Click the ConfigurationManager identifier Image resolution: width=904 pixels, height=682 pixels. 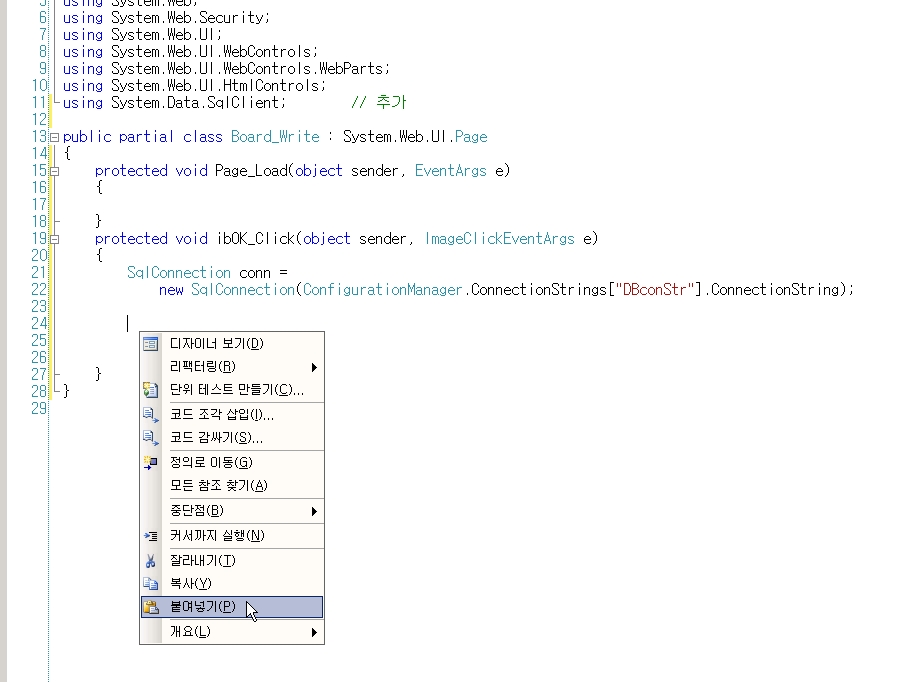pyautogui.click(x=382, y=289)
